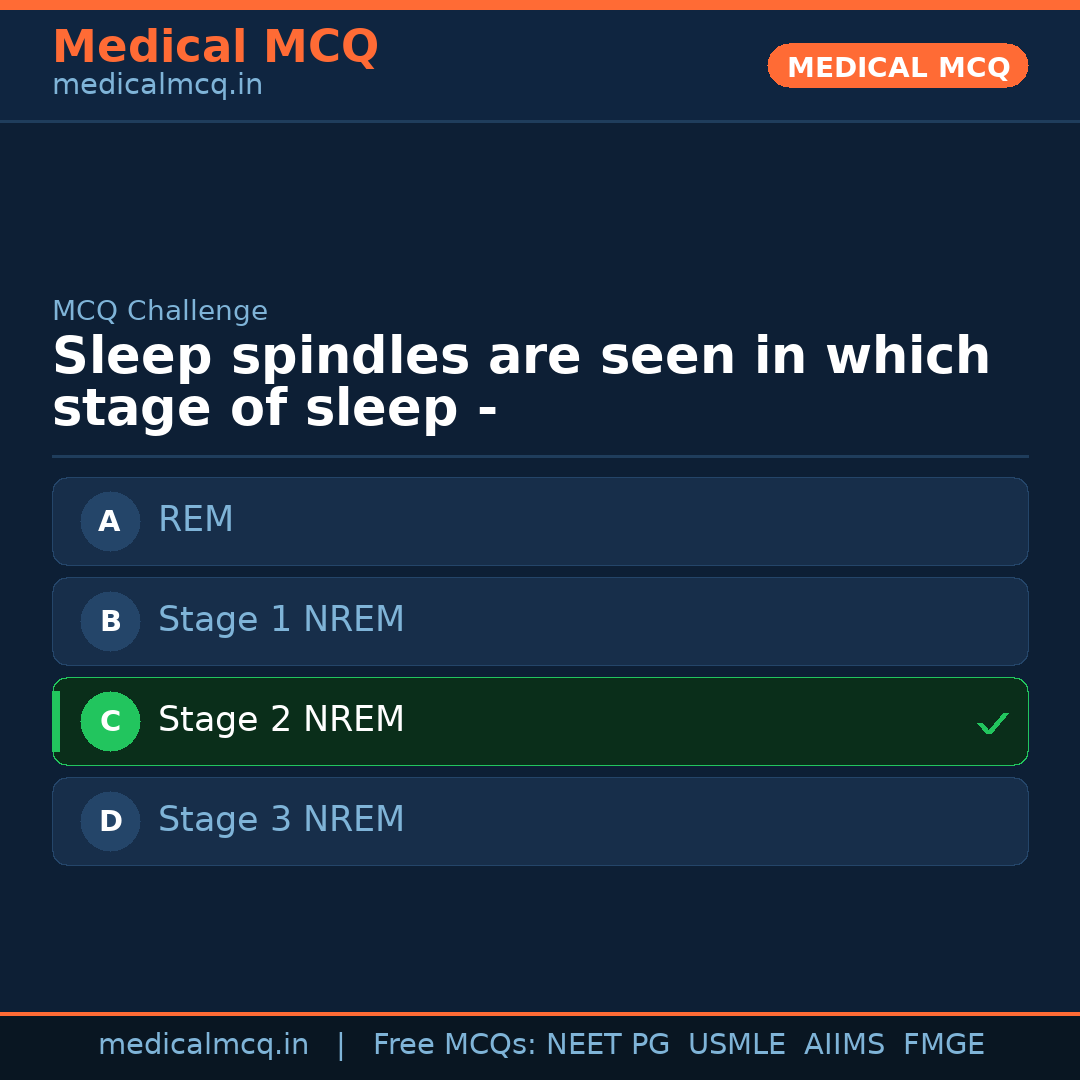Image resolution: width=1080 pixels, height=1080 pixels.
Task: Click the green bar beside option C
Action: click(x=56, y=721)
